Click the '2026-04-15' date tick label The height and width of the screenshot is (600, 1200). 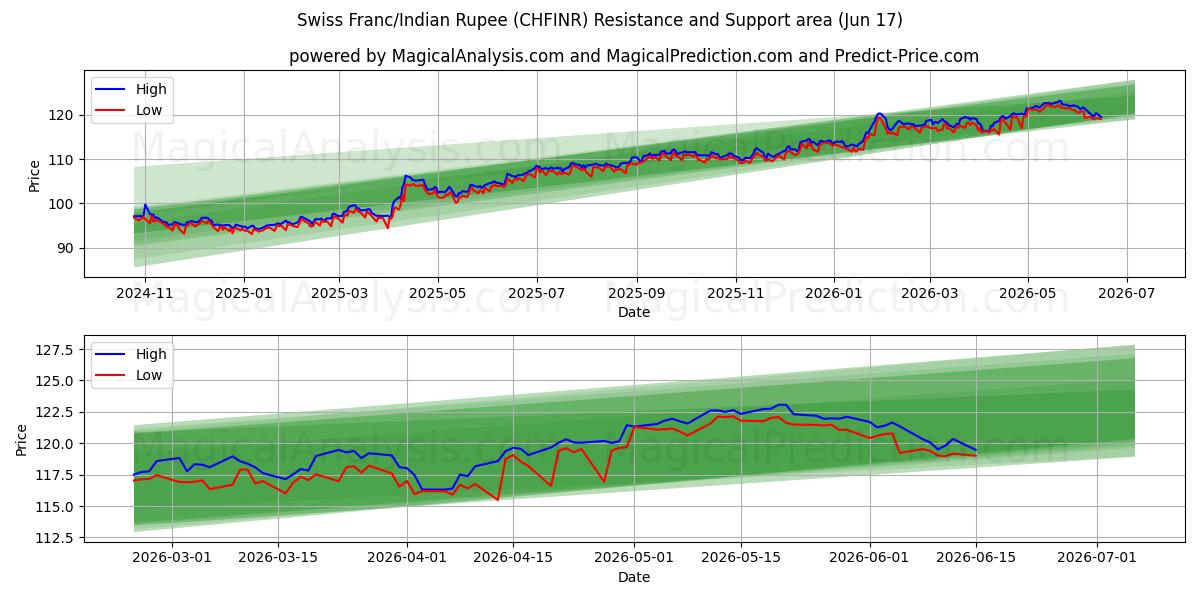tap(513, 559)
